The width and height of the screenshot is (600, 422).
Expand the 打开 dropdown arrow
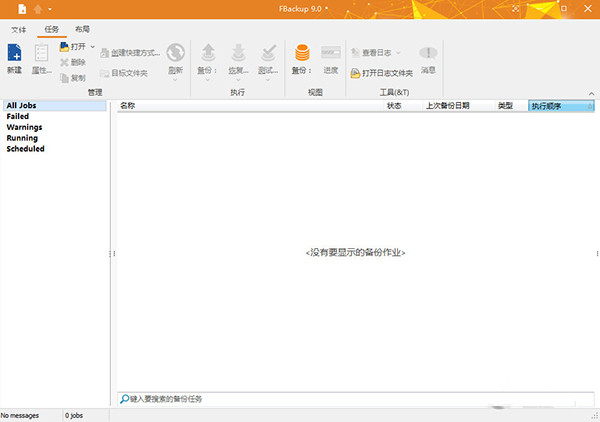[93, 46]
